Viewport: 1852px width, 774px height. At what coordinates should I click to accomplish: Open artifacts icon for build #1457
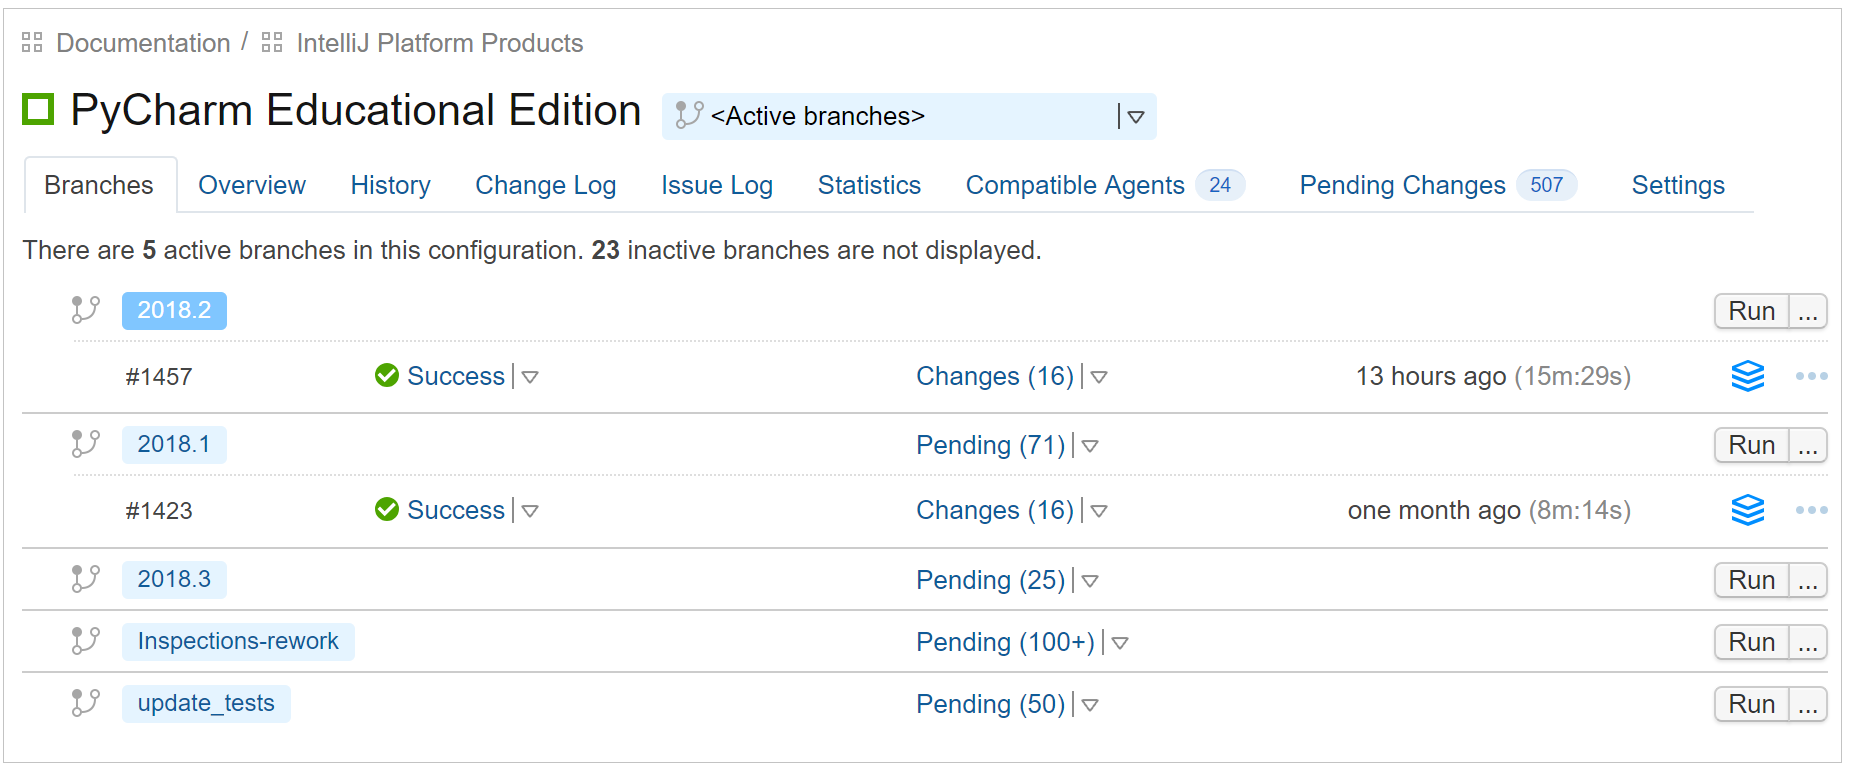point(1747,376)
